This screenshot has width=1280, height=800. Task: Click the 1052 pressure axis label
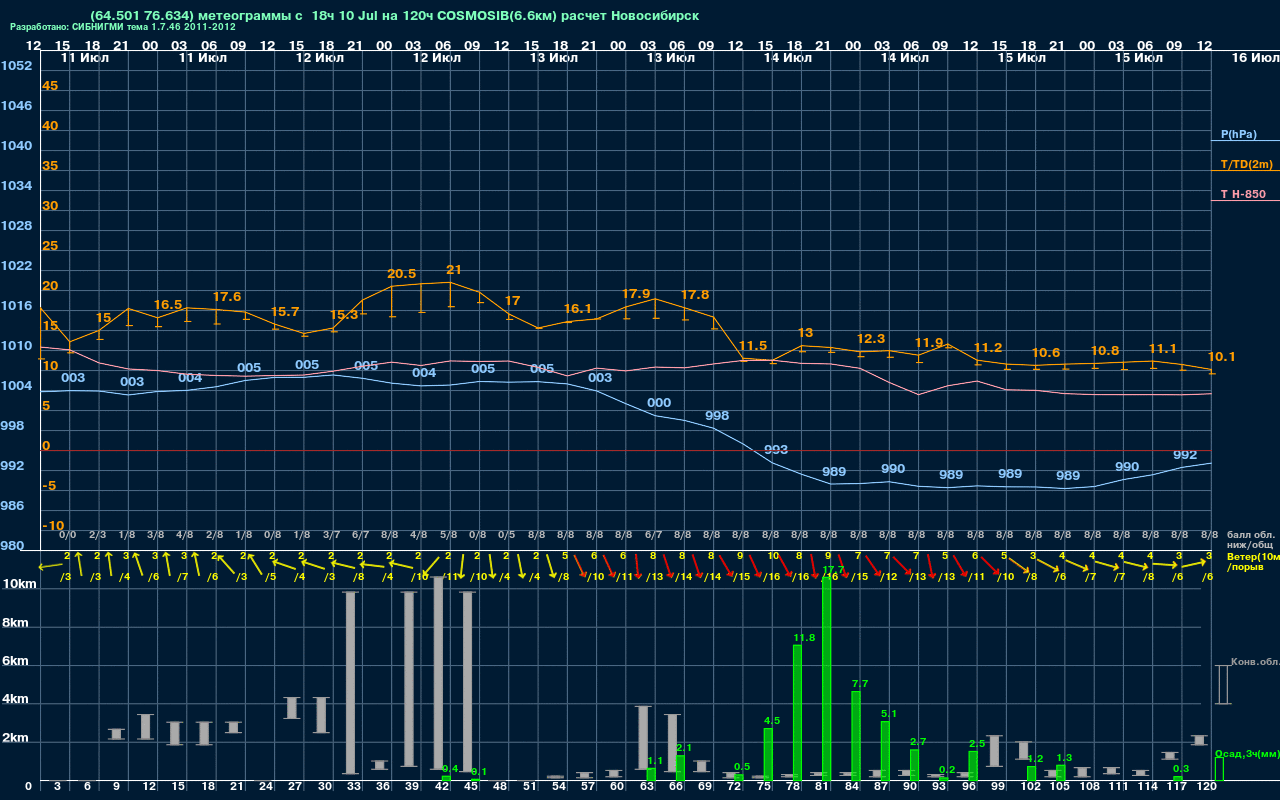(x=16, y=66)
